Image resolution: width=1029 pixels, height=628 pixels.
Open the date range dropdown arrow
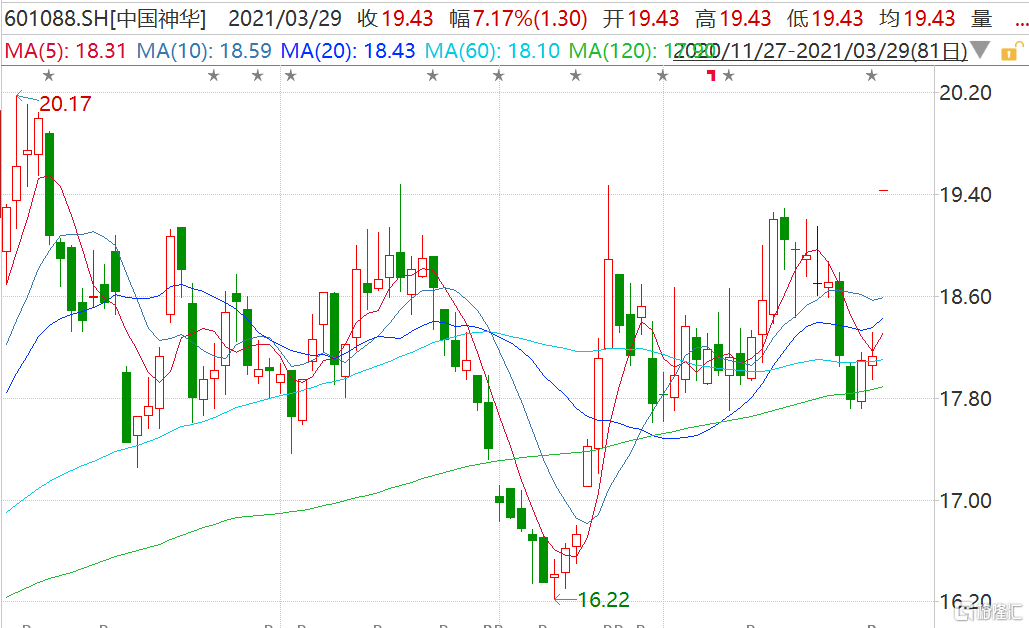click(x=981, y=50)
